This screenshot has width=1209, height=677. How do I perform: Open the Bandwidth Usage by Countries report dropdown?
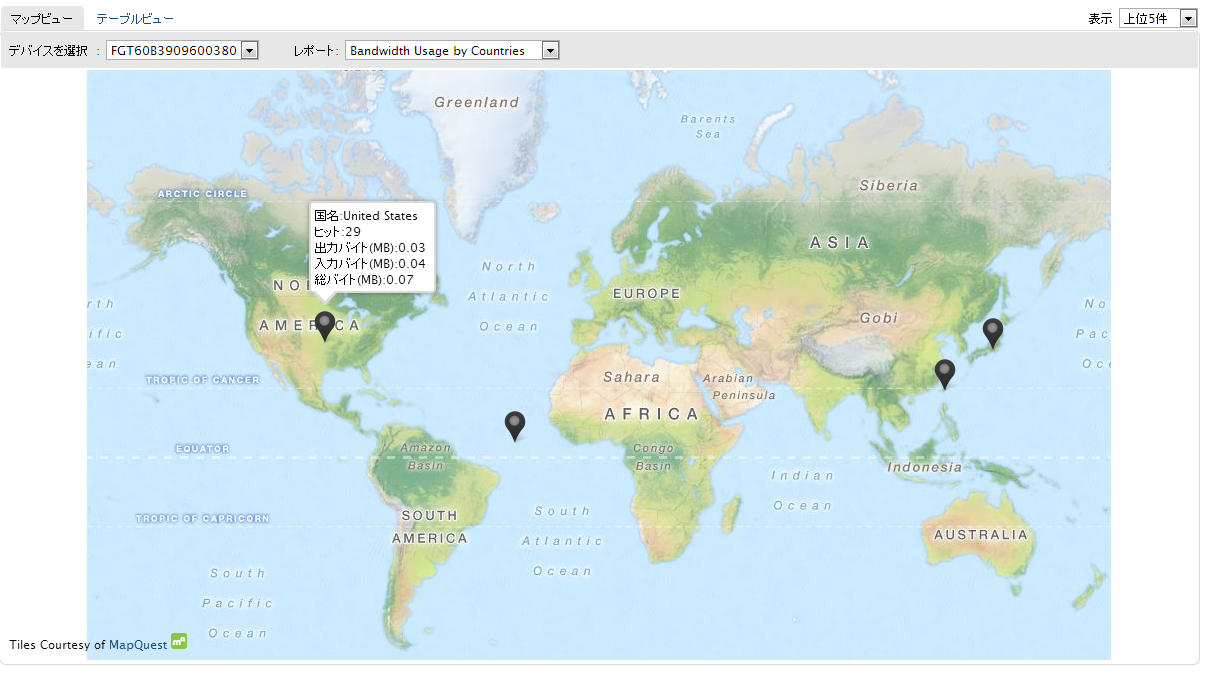tap(452, 50)
